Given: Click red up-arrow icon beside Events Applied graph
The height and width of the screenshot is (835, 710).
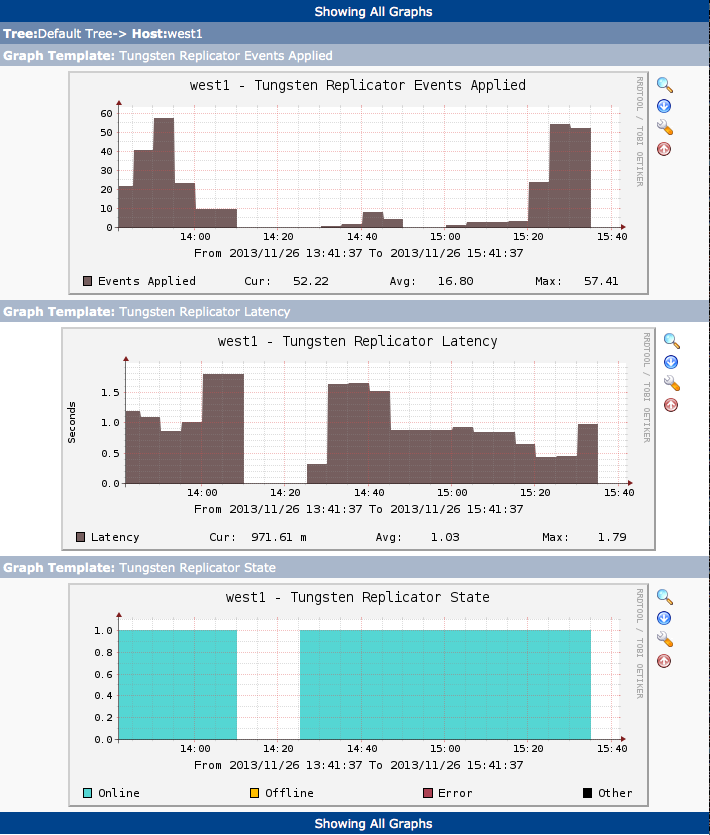Looking at the screenshot, I should tap(664, 149).
